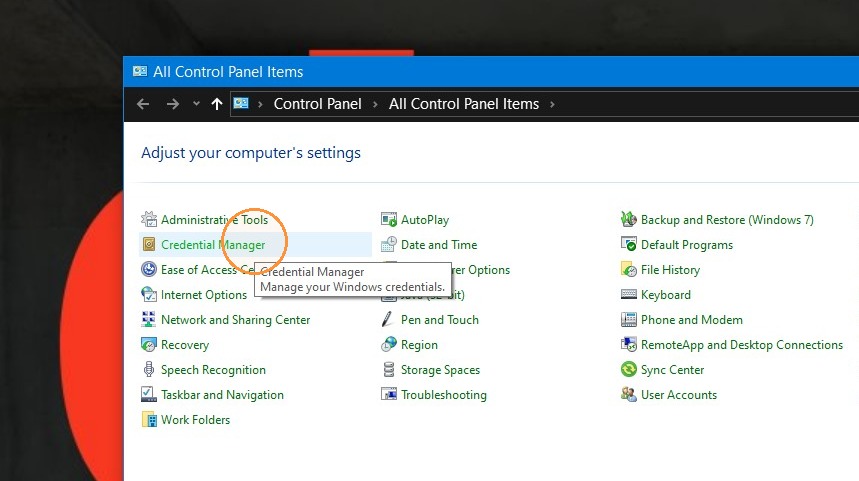This screenshot has height=481, width=859.
Task: Open the AutoPlay link
Action: 425,220
